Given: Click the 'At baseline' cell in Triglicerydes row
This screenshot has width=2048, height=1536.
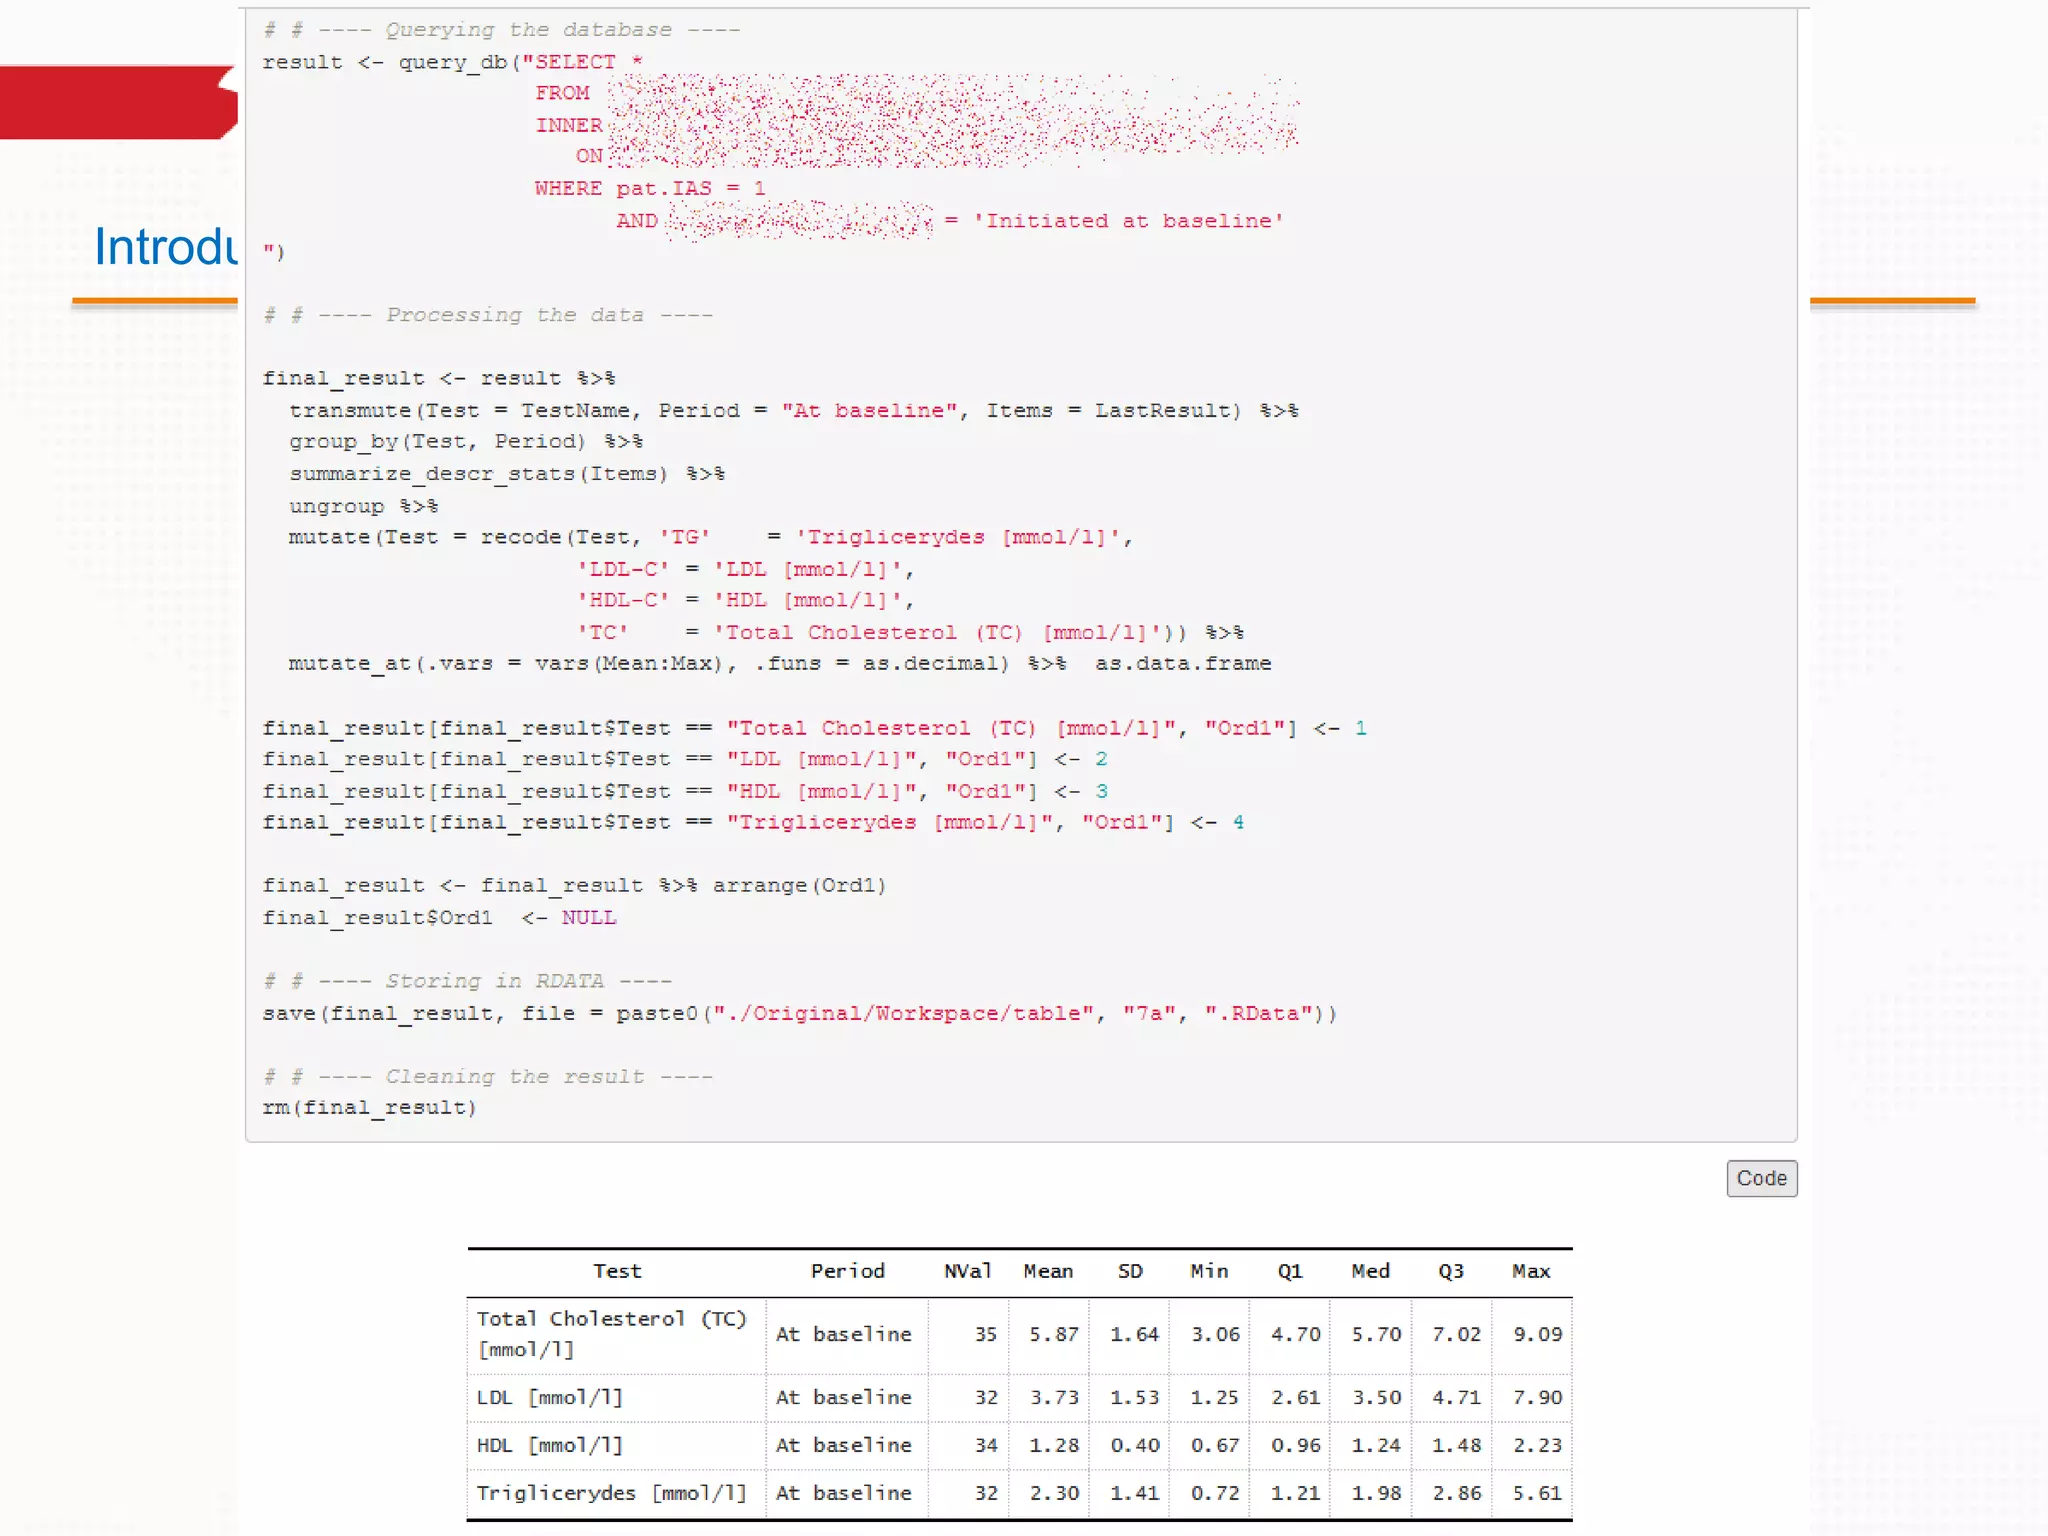Looking at the screenshot, I should pos(844,1493).
